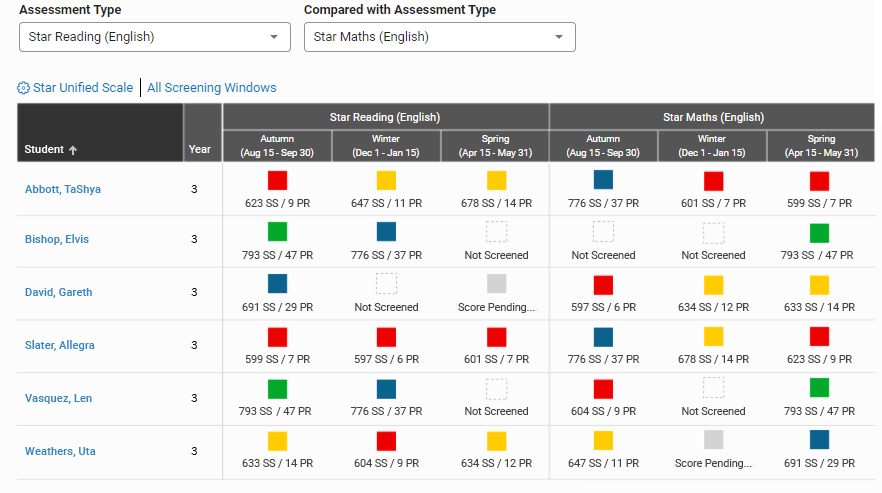Click Bishop's empty Maths Winter box
This screenshot has height=493, width=882.
(x=714, y=233)
